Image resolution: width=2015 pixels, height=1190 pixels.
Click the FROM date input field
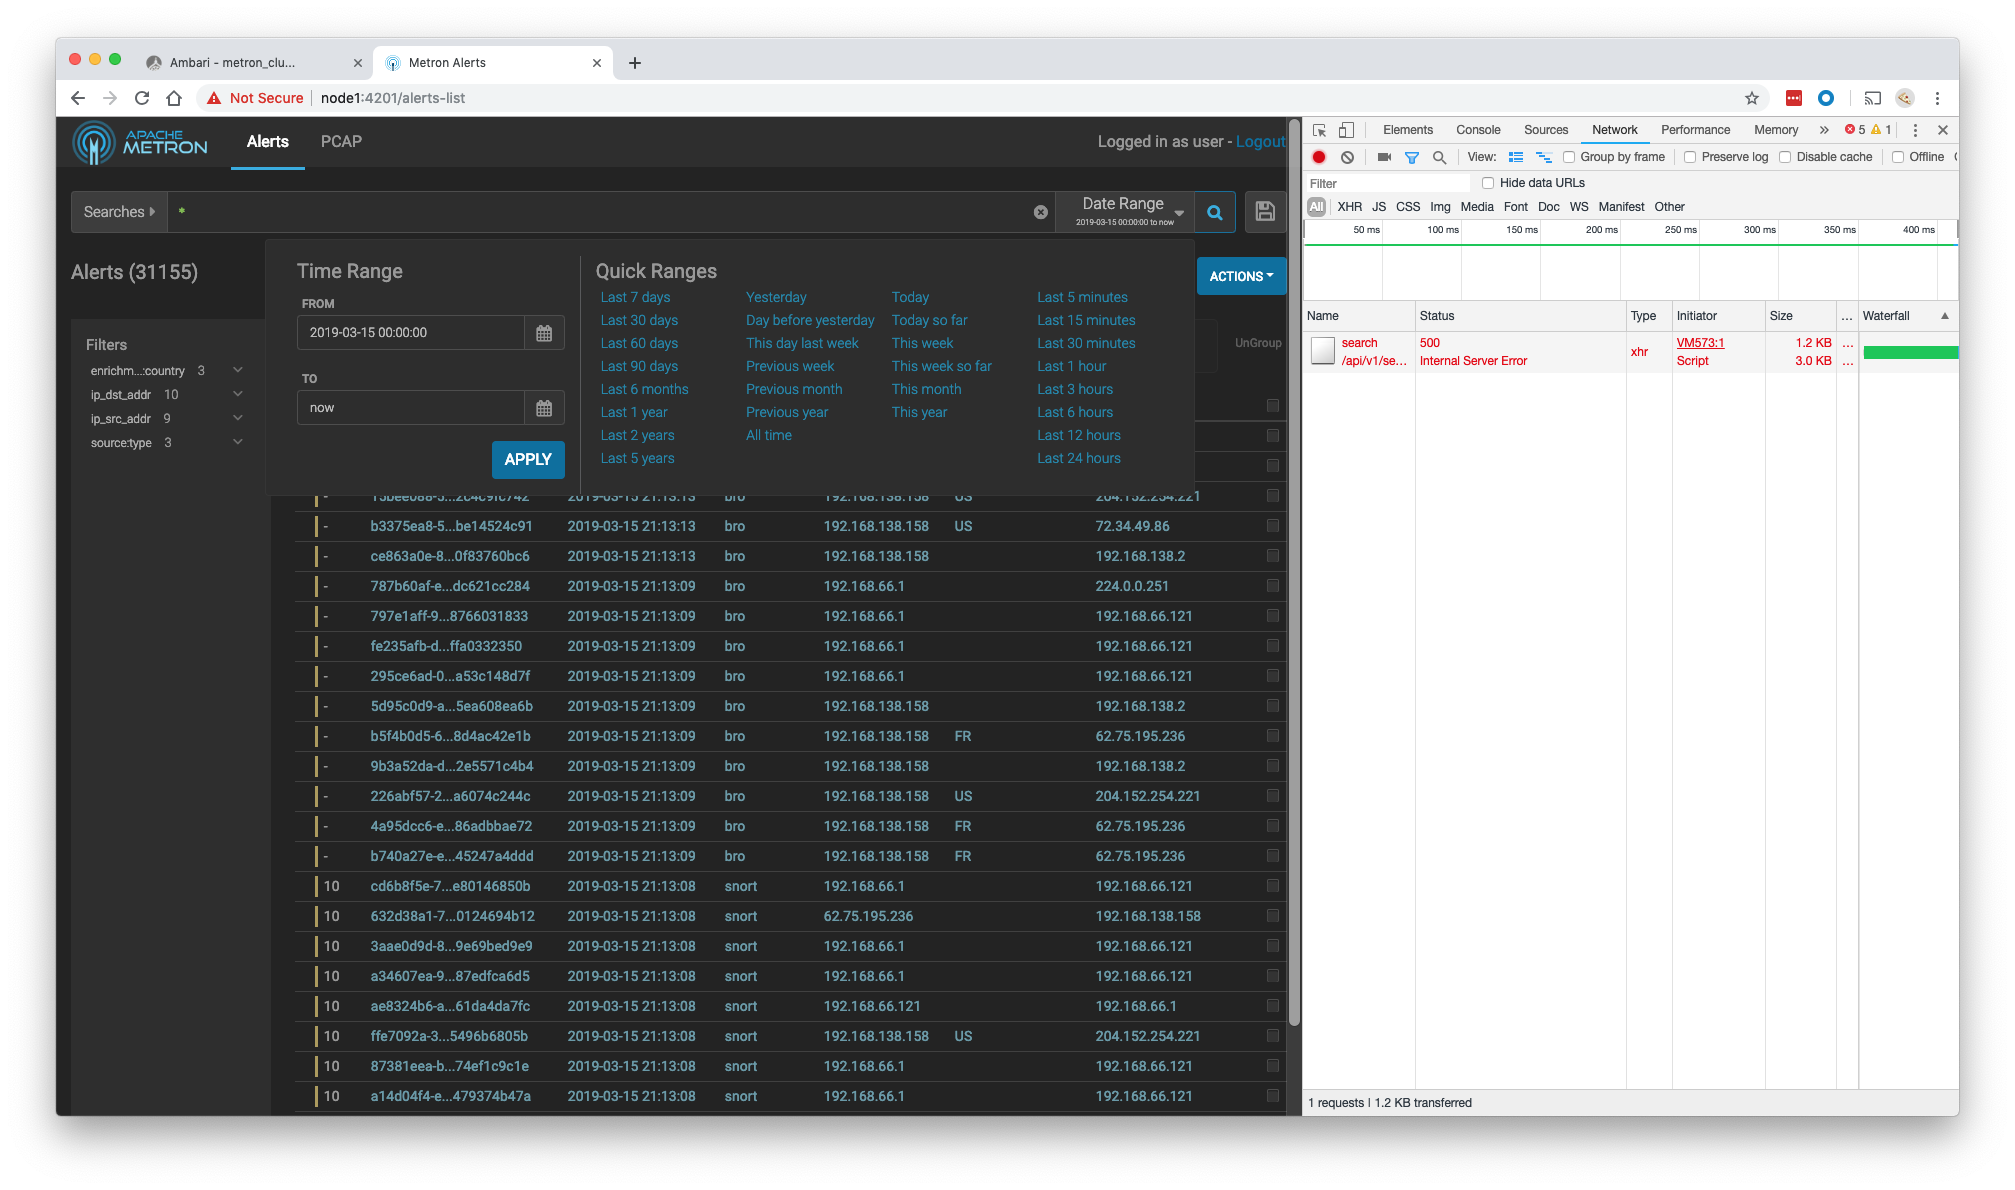pyautogui.click(x=410, y=333)
